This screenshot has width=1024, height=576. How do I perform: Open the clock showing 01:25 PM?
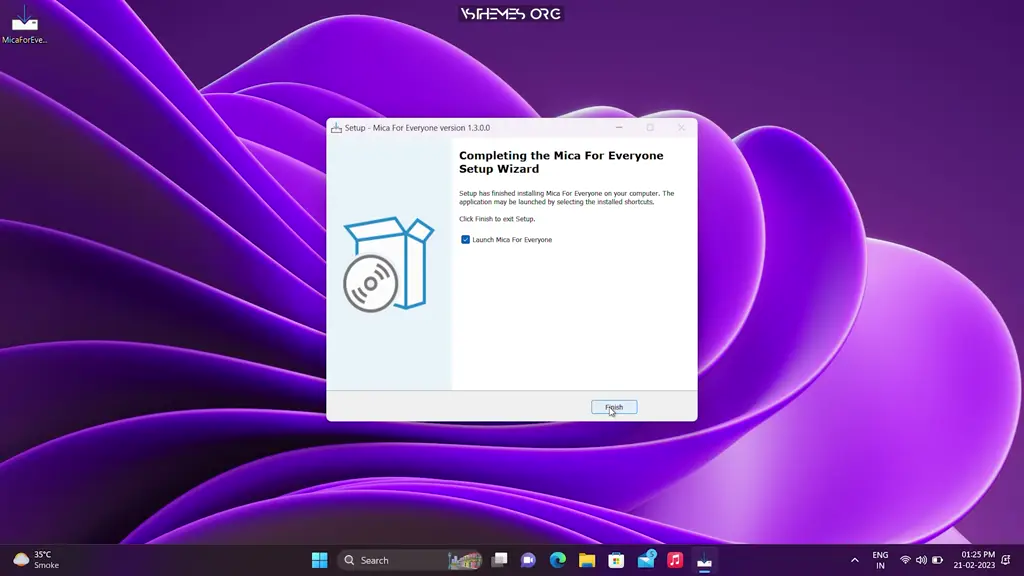[975, 560]
